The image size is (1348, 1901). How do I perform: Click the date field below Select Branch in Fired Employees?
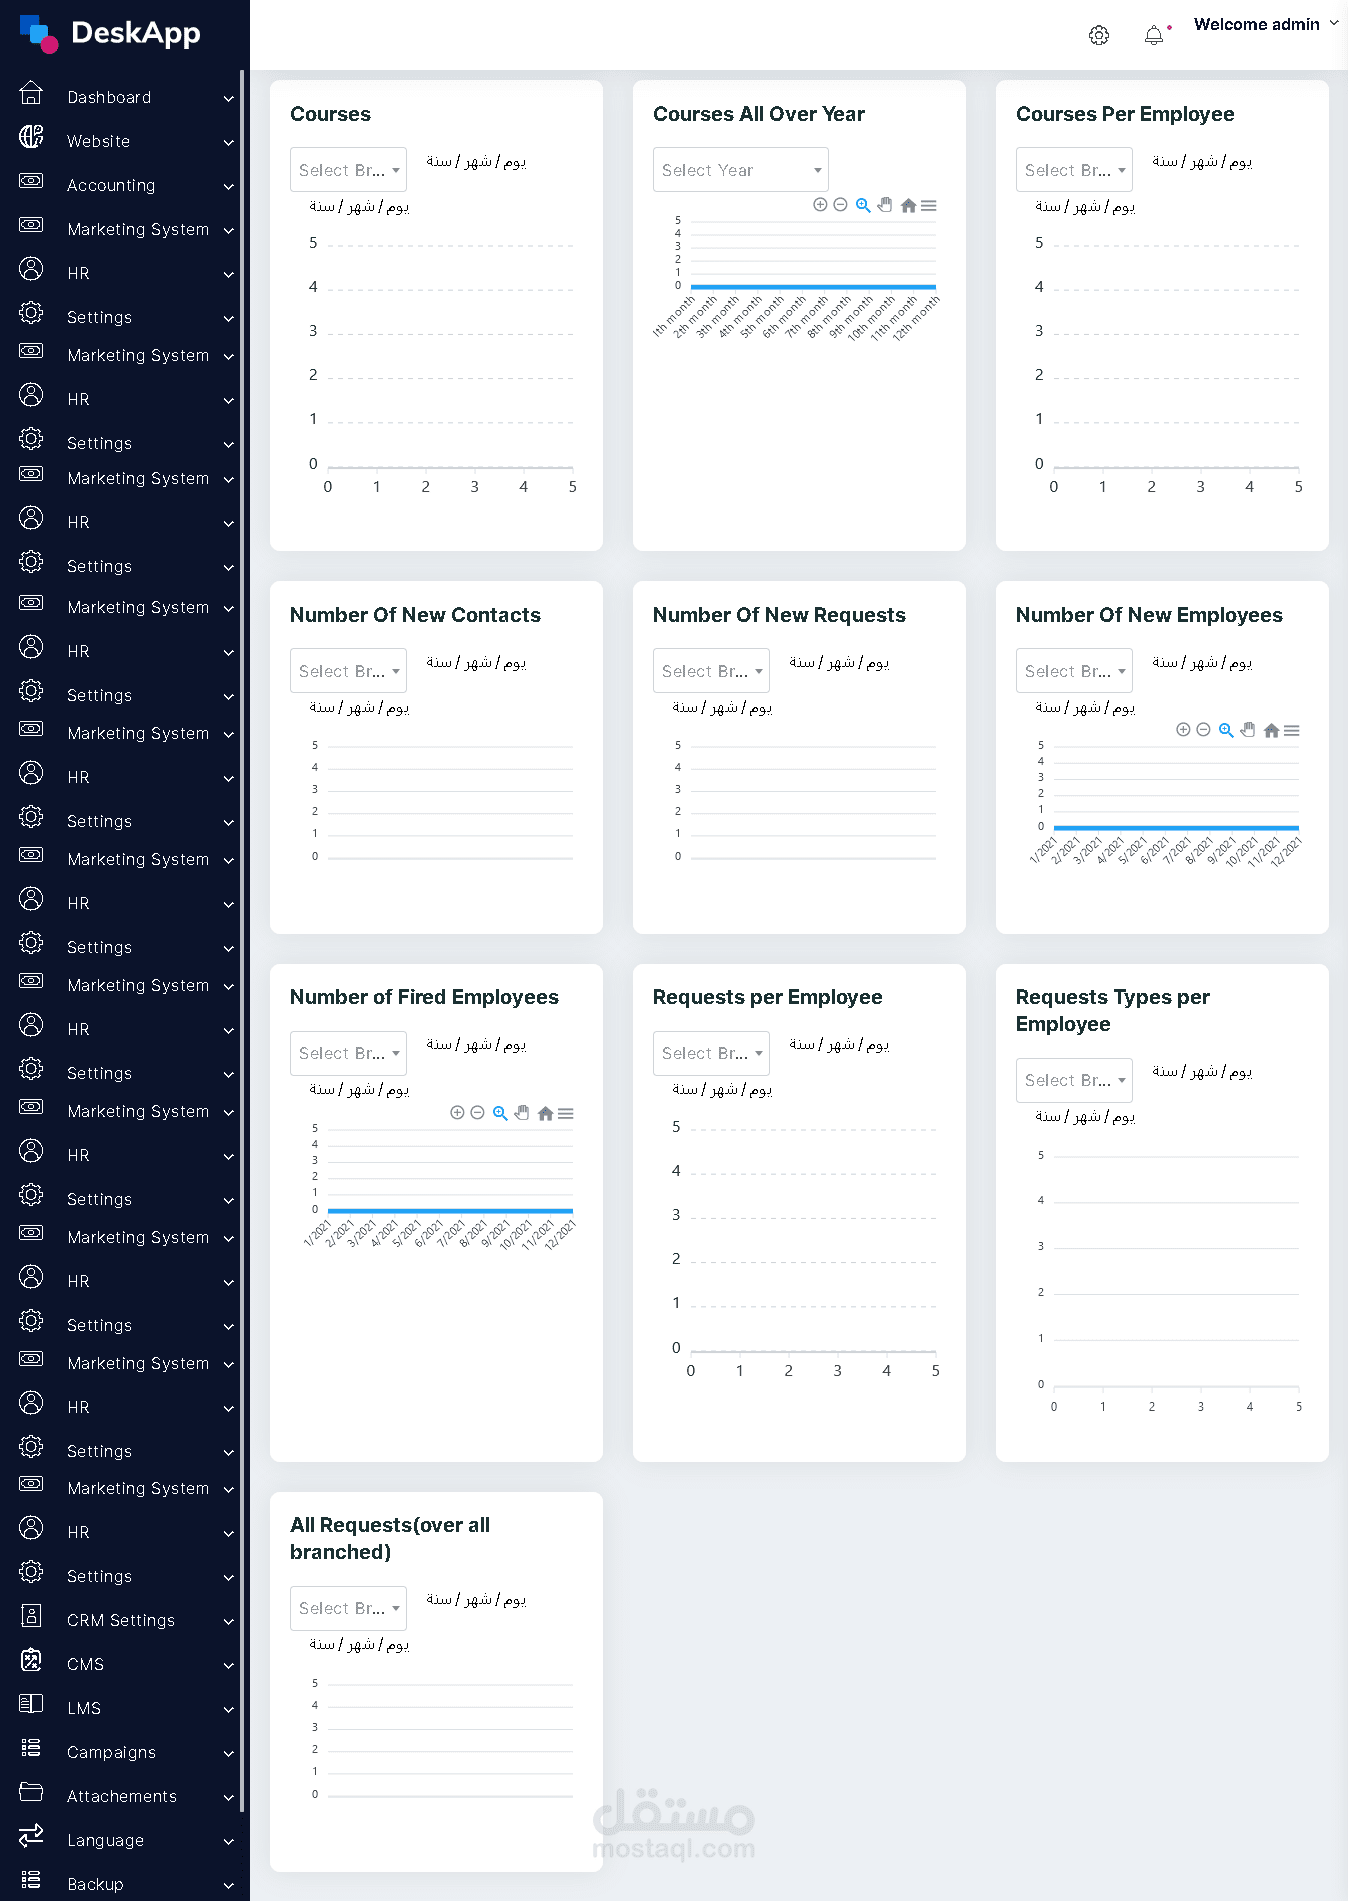(359, 1090)
